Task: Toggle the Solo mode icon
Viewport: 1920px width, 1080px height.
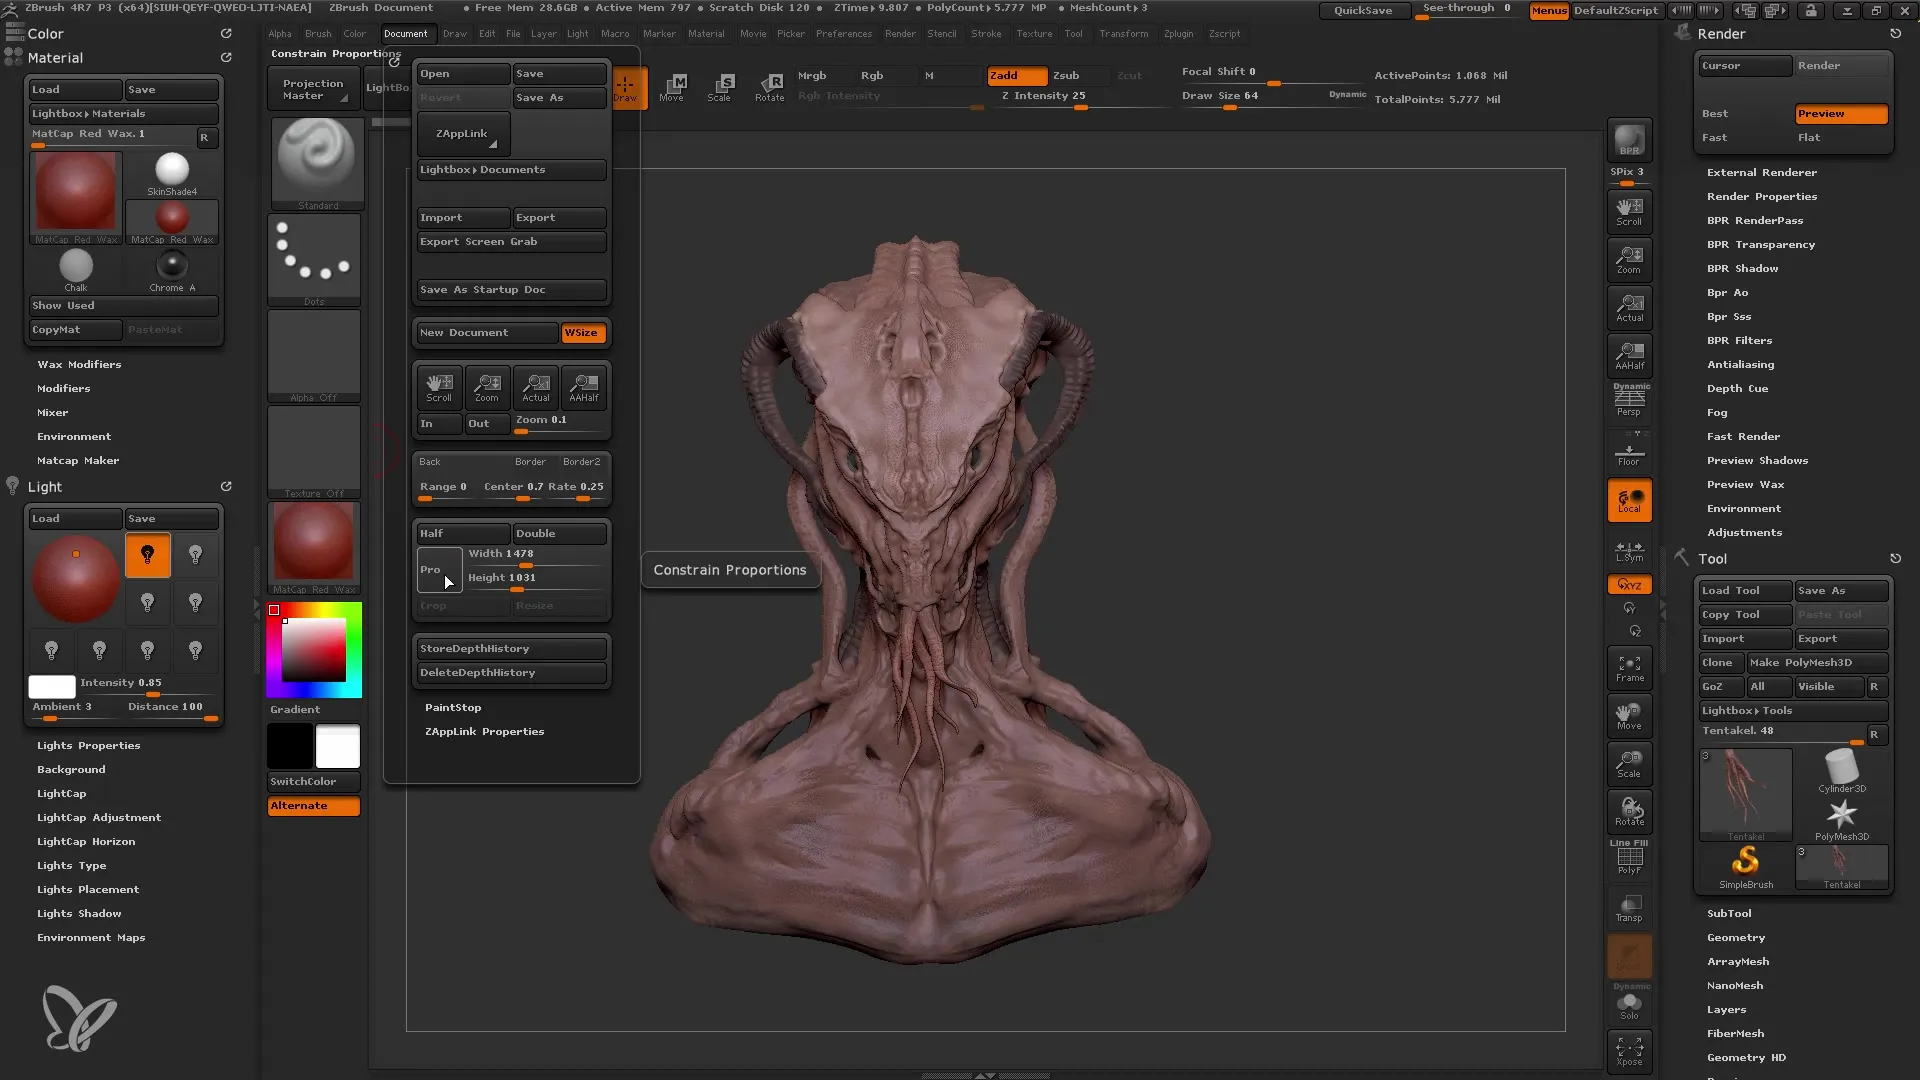Action: [x=1629, y=1004]
